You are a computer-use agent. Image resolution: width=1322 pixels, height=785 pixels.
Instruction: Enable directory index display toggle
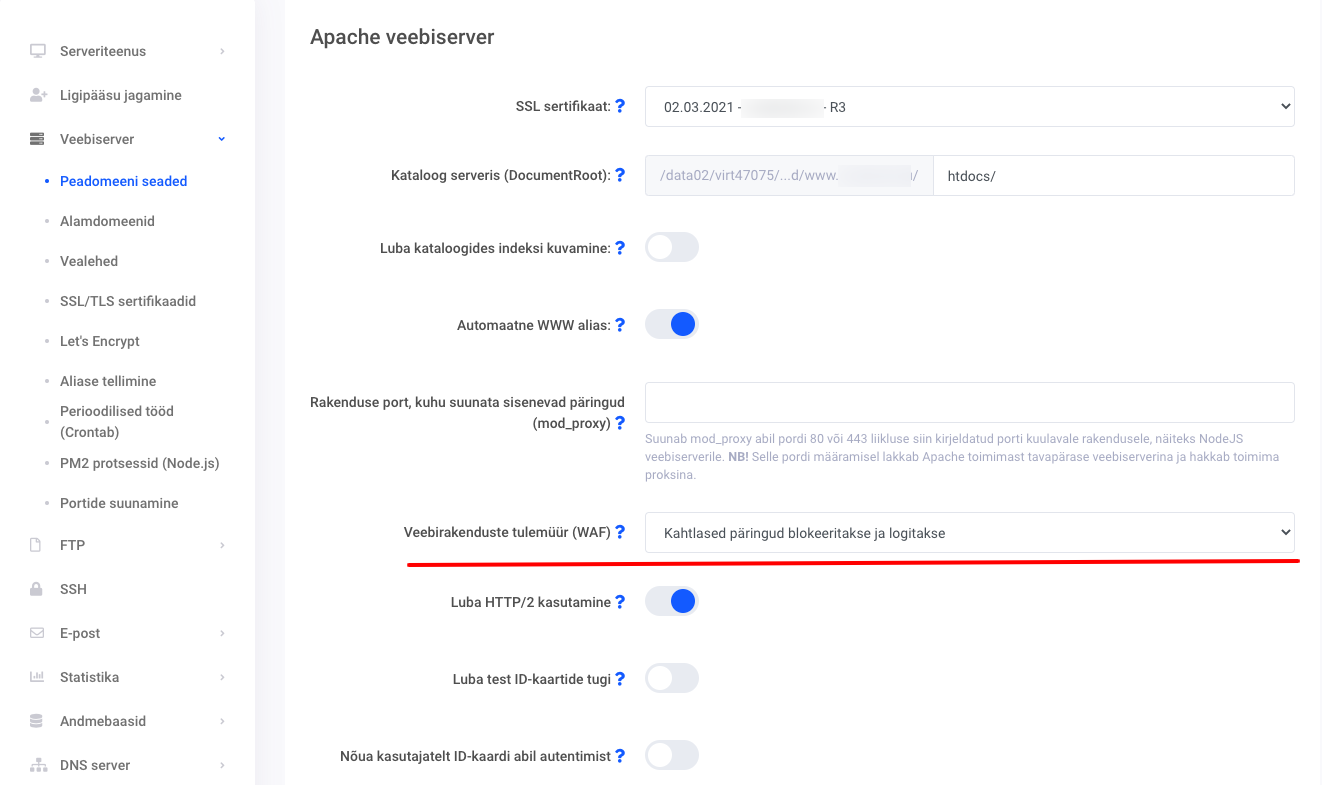point(671,247)
